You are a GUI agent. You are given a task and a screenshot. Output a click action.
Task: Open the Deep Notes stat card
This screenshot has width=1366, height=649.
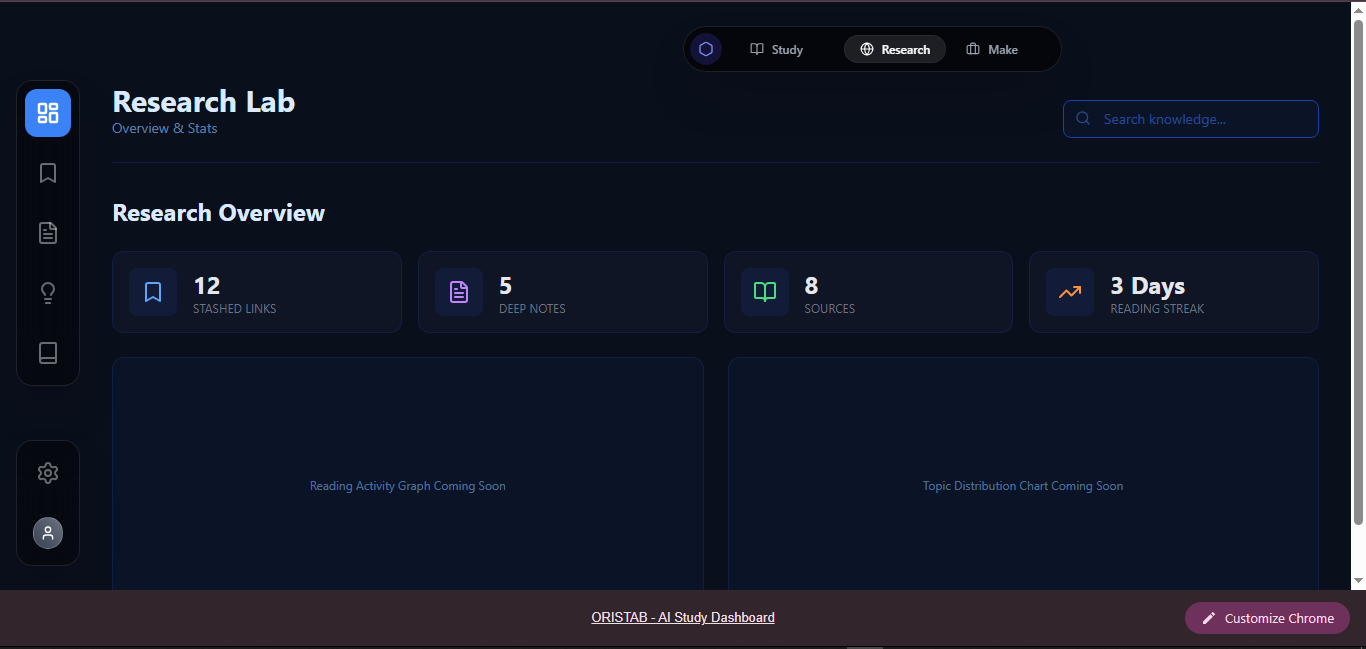point(562,292)
